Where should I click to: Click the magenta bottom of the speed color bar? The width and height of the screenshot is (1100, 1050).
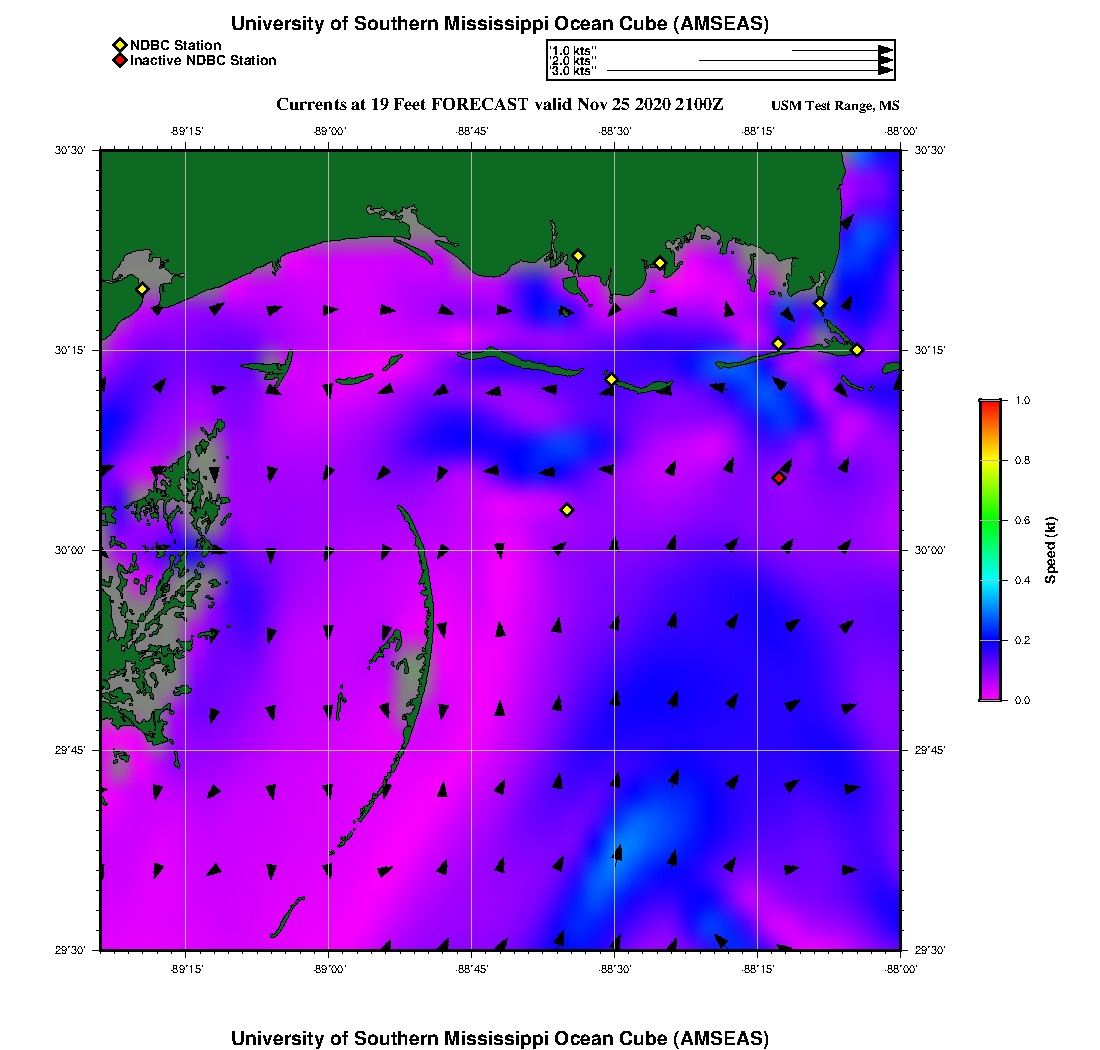(x=989, y=695)
